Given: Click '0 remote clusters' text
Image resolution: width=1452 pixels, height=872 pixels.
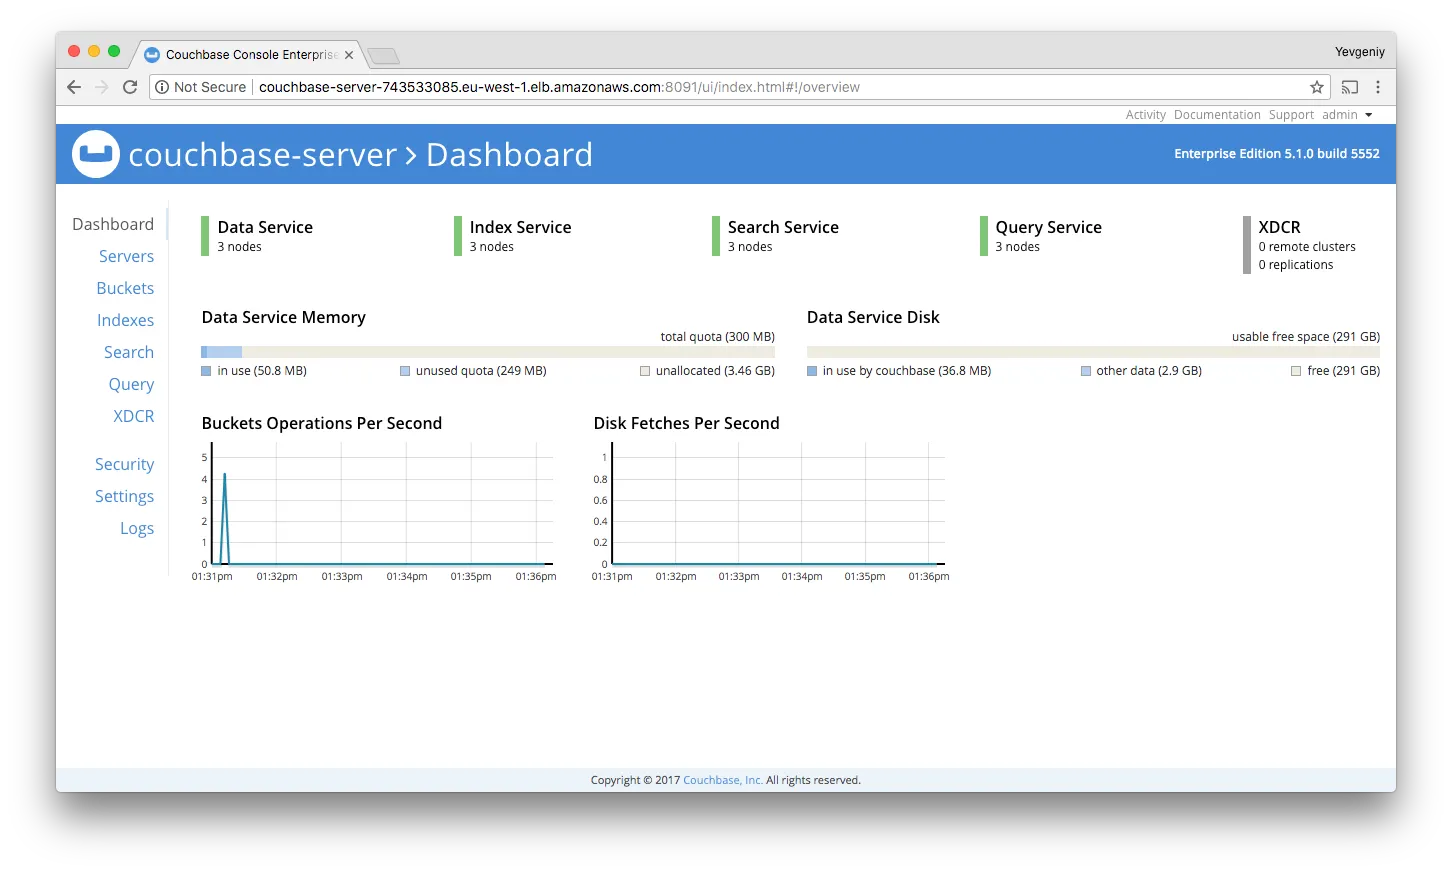Looking at the screenshot, I should click(x=1307, y=247).
